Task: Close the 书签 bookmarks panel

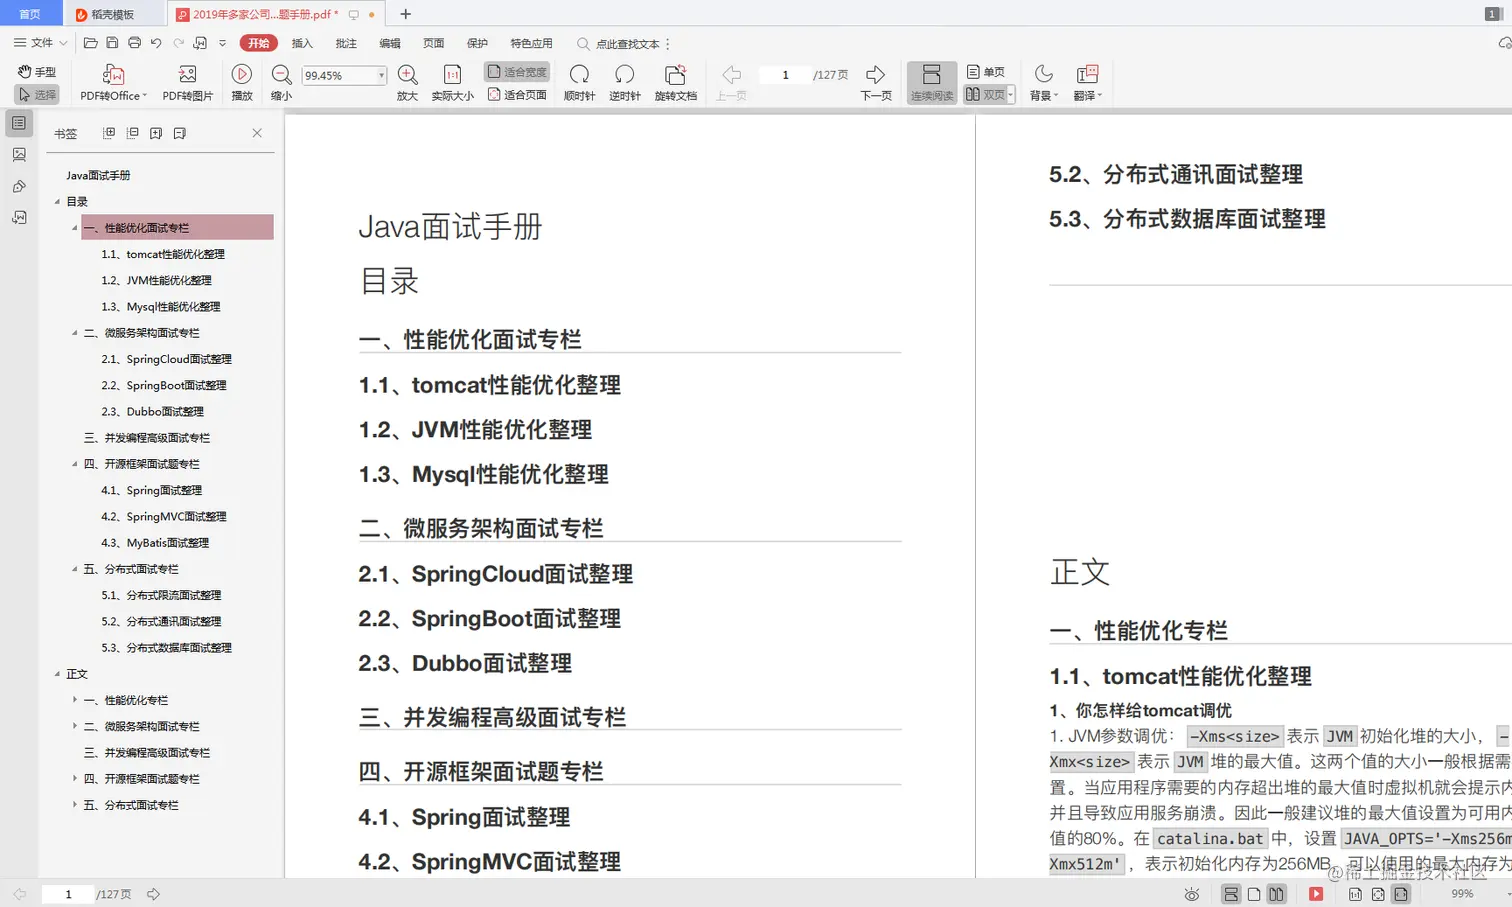Action: point(257,133)
